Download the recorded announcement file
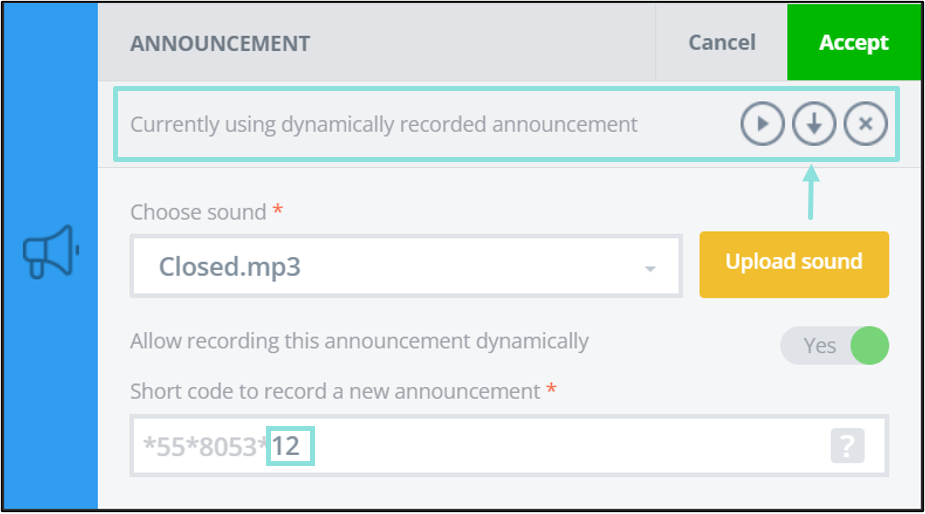Viewport: 925px width, 514px height. click(x=814, y=124)
